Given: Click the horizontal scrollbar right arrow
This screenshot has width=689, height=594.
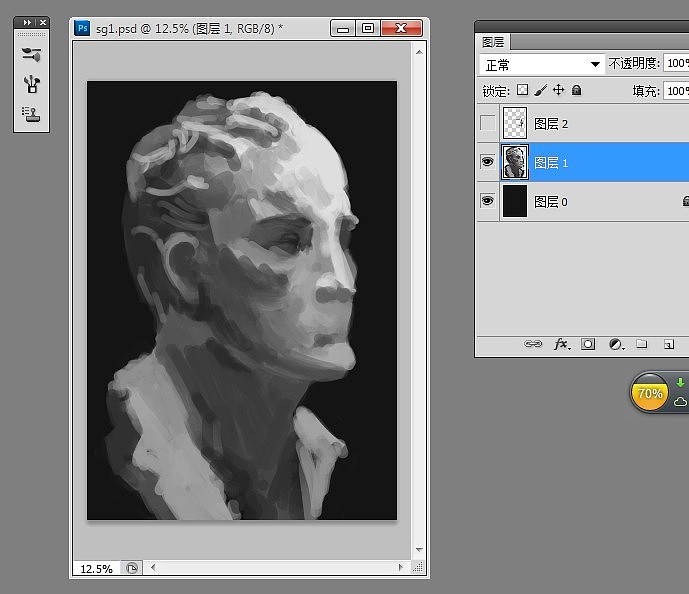Looking at the screenshot, I should point(400,568).
